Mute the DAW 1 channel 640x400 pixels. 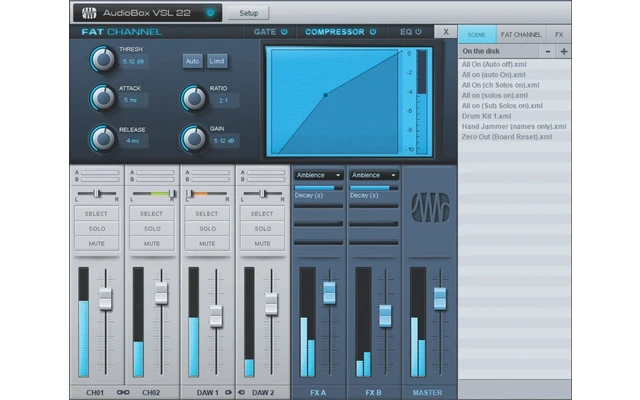[x=207, y=243]
